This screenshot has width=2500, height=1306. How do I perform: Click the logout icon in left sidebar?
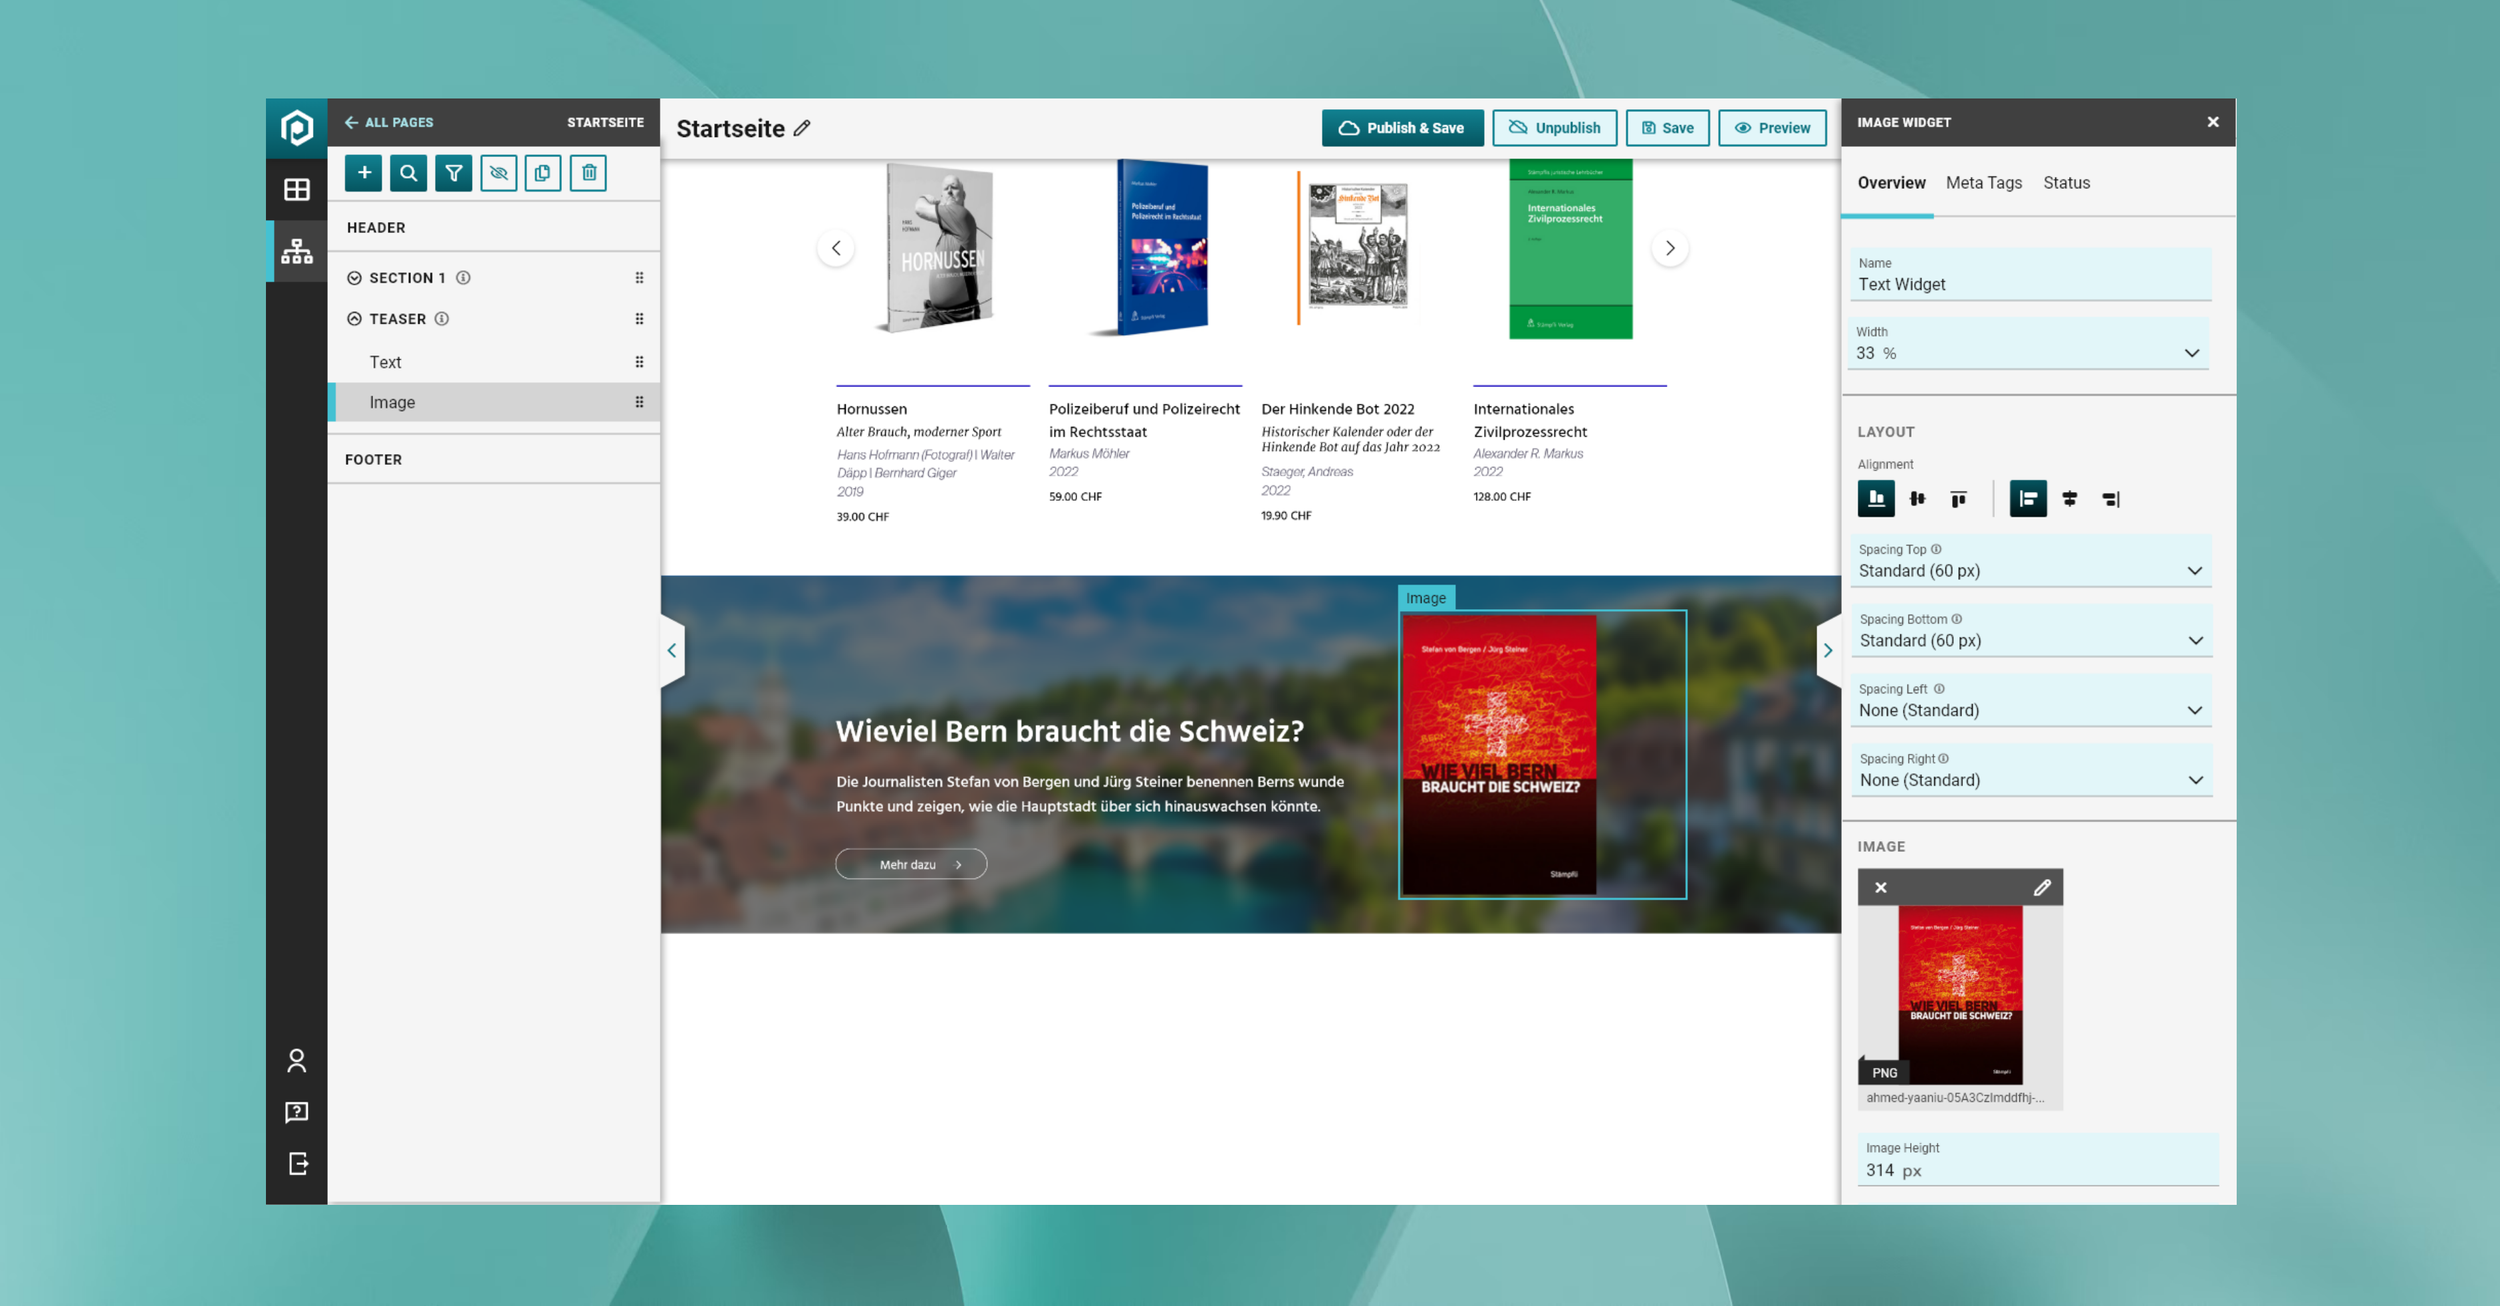point(297,1164)
